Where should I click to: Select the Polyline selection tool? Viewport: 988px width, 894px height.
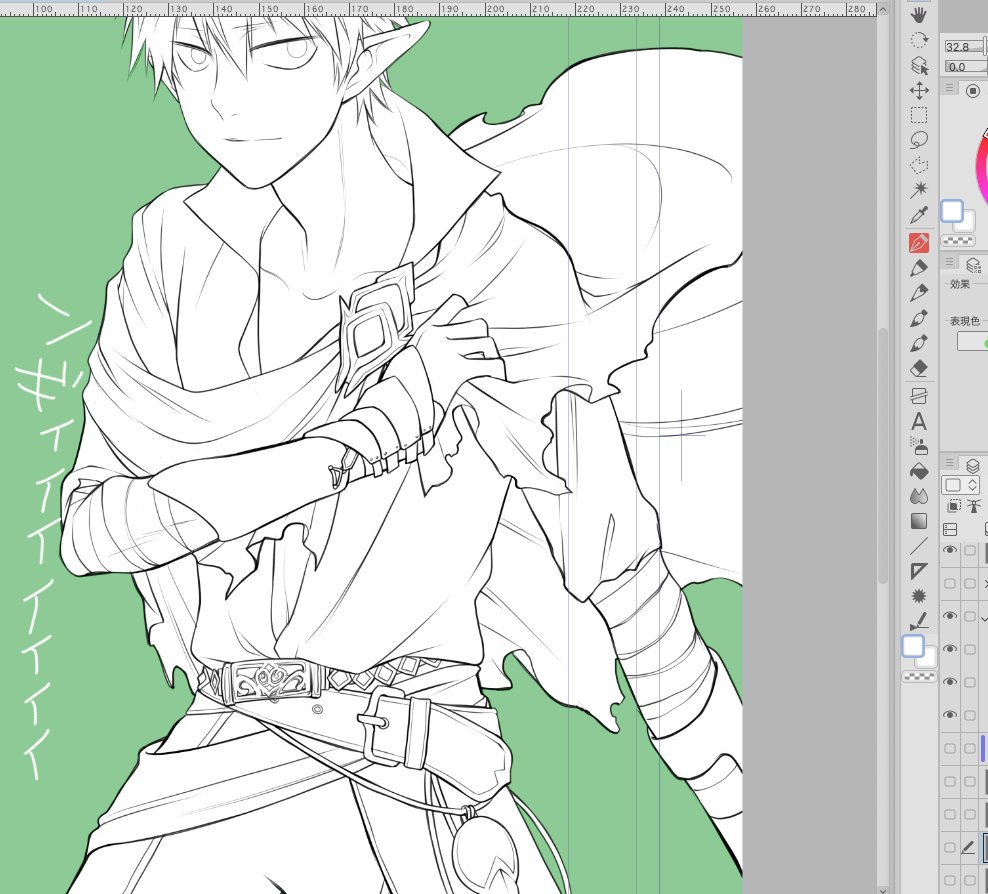click(x=919, y=165)
